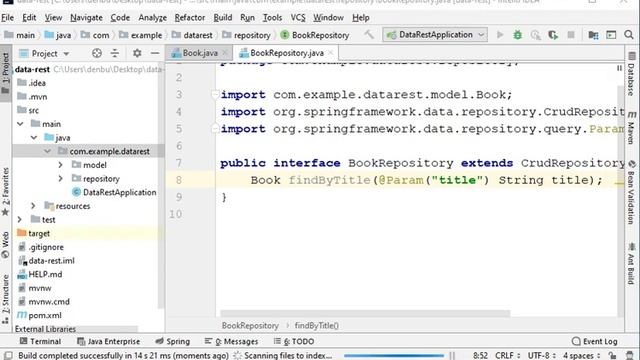Toggle read-only lock icon in status bar

(x=612, y=356)
